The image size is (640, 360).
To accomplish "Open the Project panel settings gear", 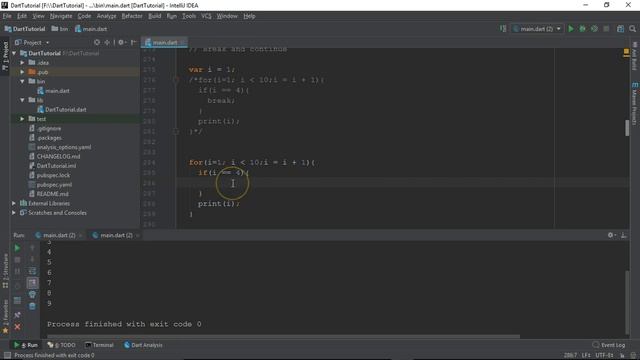I will tap(121, 42).
